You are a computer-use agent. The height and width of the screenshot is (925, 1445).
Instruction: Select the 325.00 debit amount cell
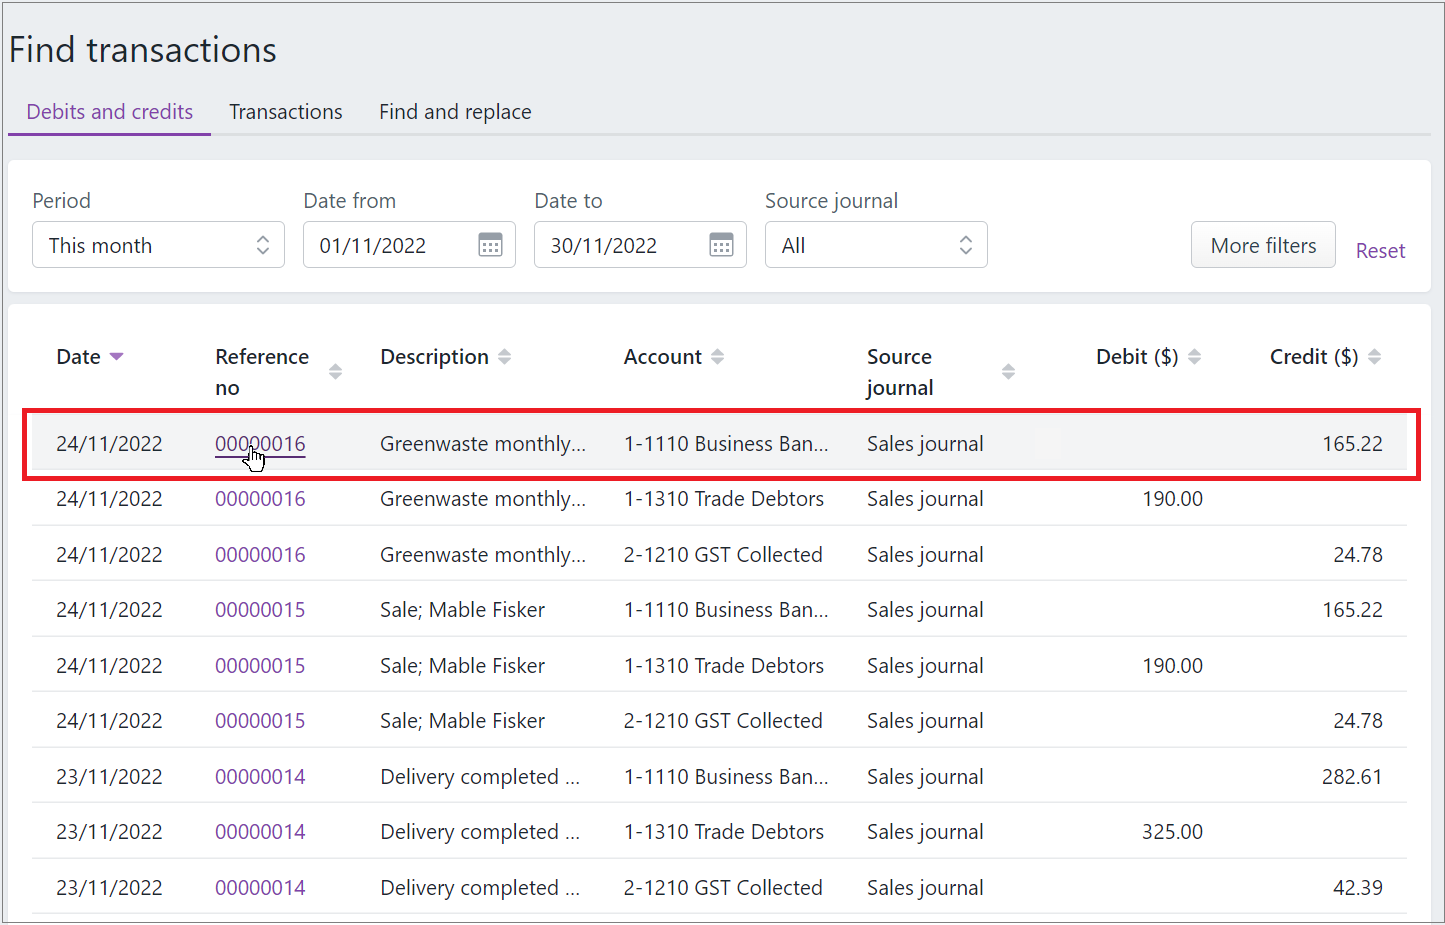[1172, 832]
